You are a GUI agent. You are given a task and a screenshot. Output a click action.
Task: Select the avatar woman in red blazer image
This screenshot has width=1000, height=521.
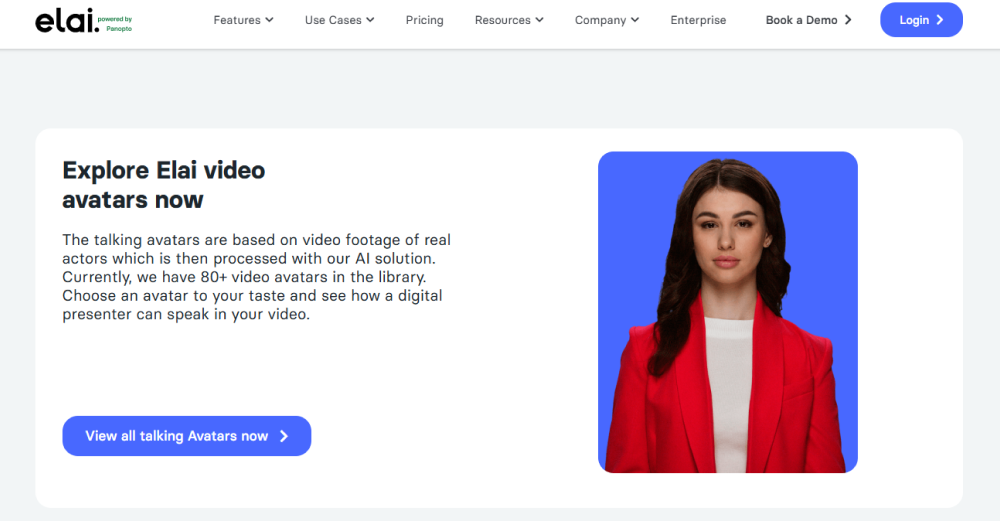728,312
